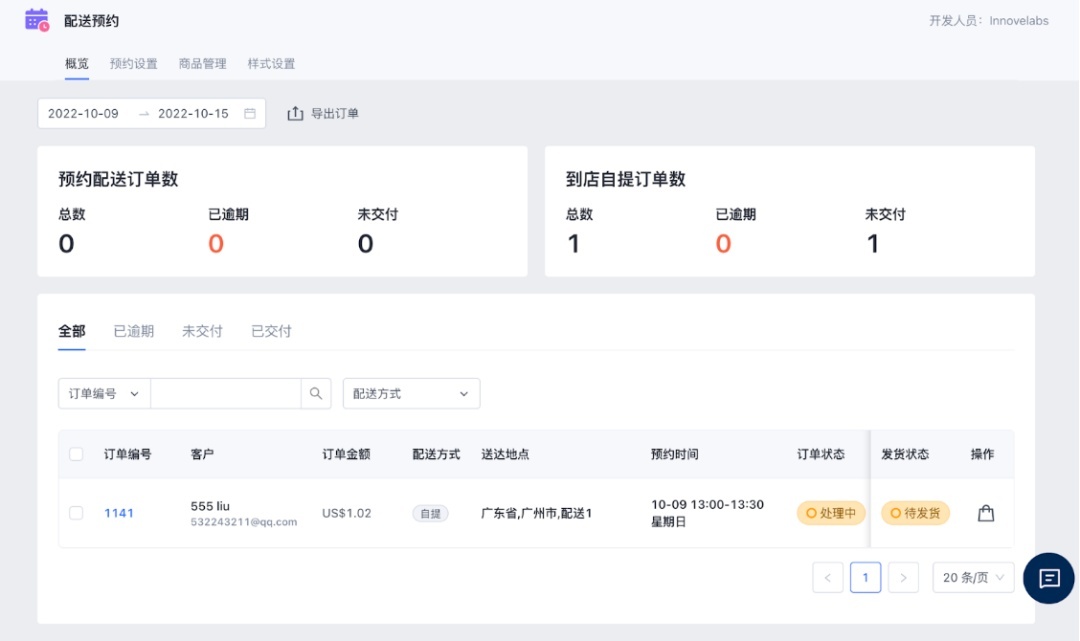Screen dimensions: 1080x641
Task: Select the 已逾期 orders tab
Action: [x=134, y=331]
